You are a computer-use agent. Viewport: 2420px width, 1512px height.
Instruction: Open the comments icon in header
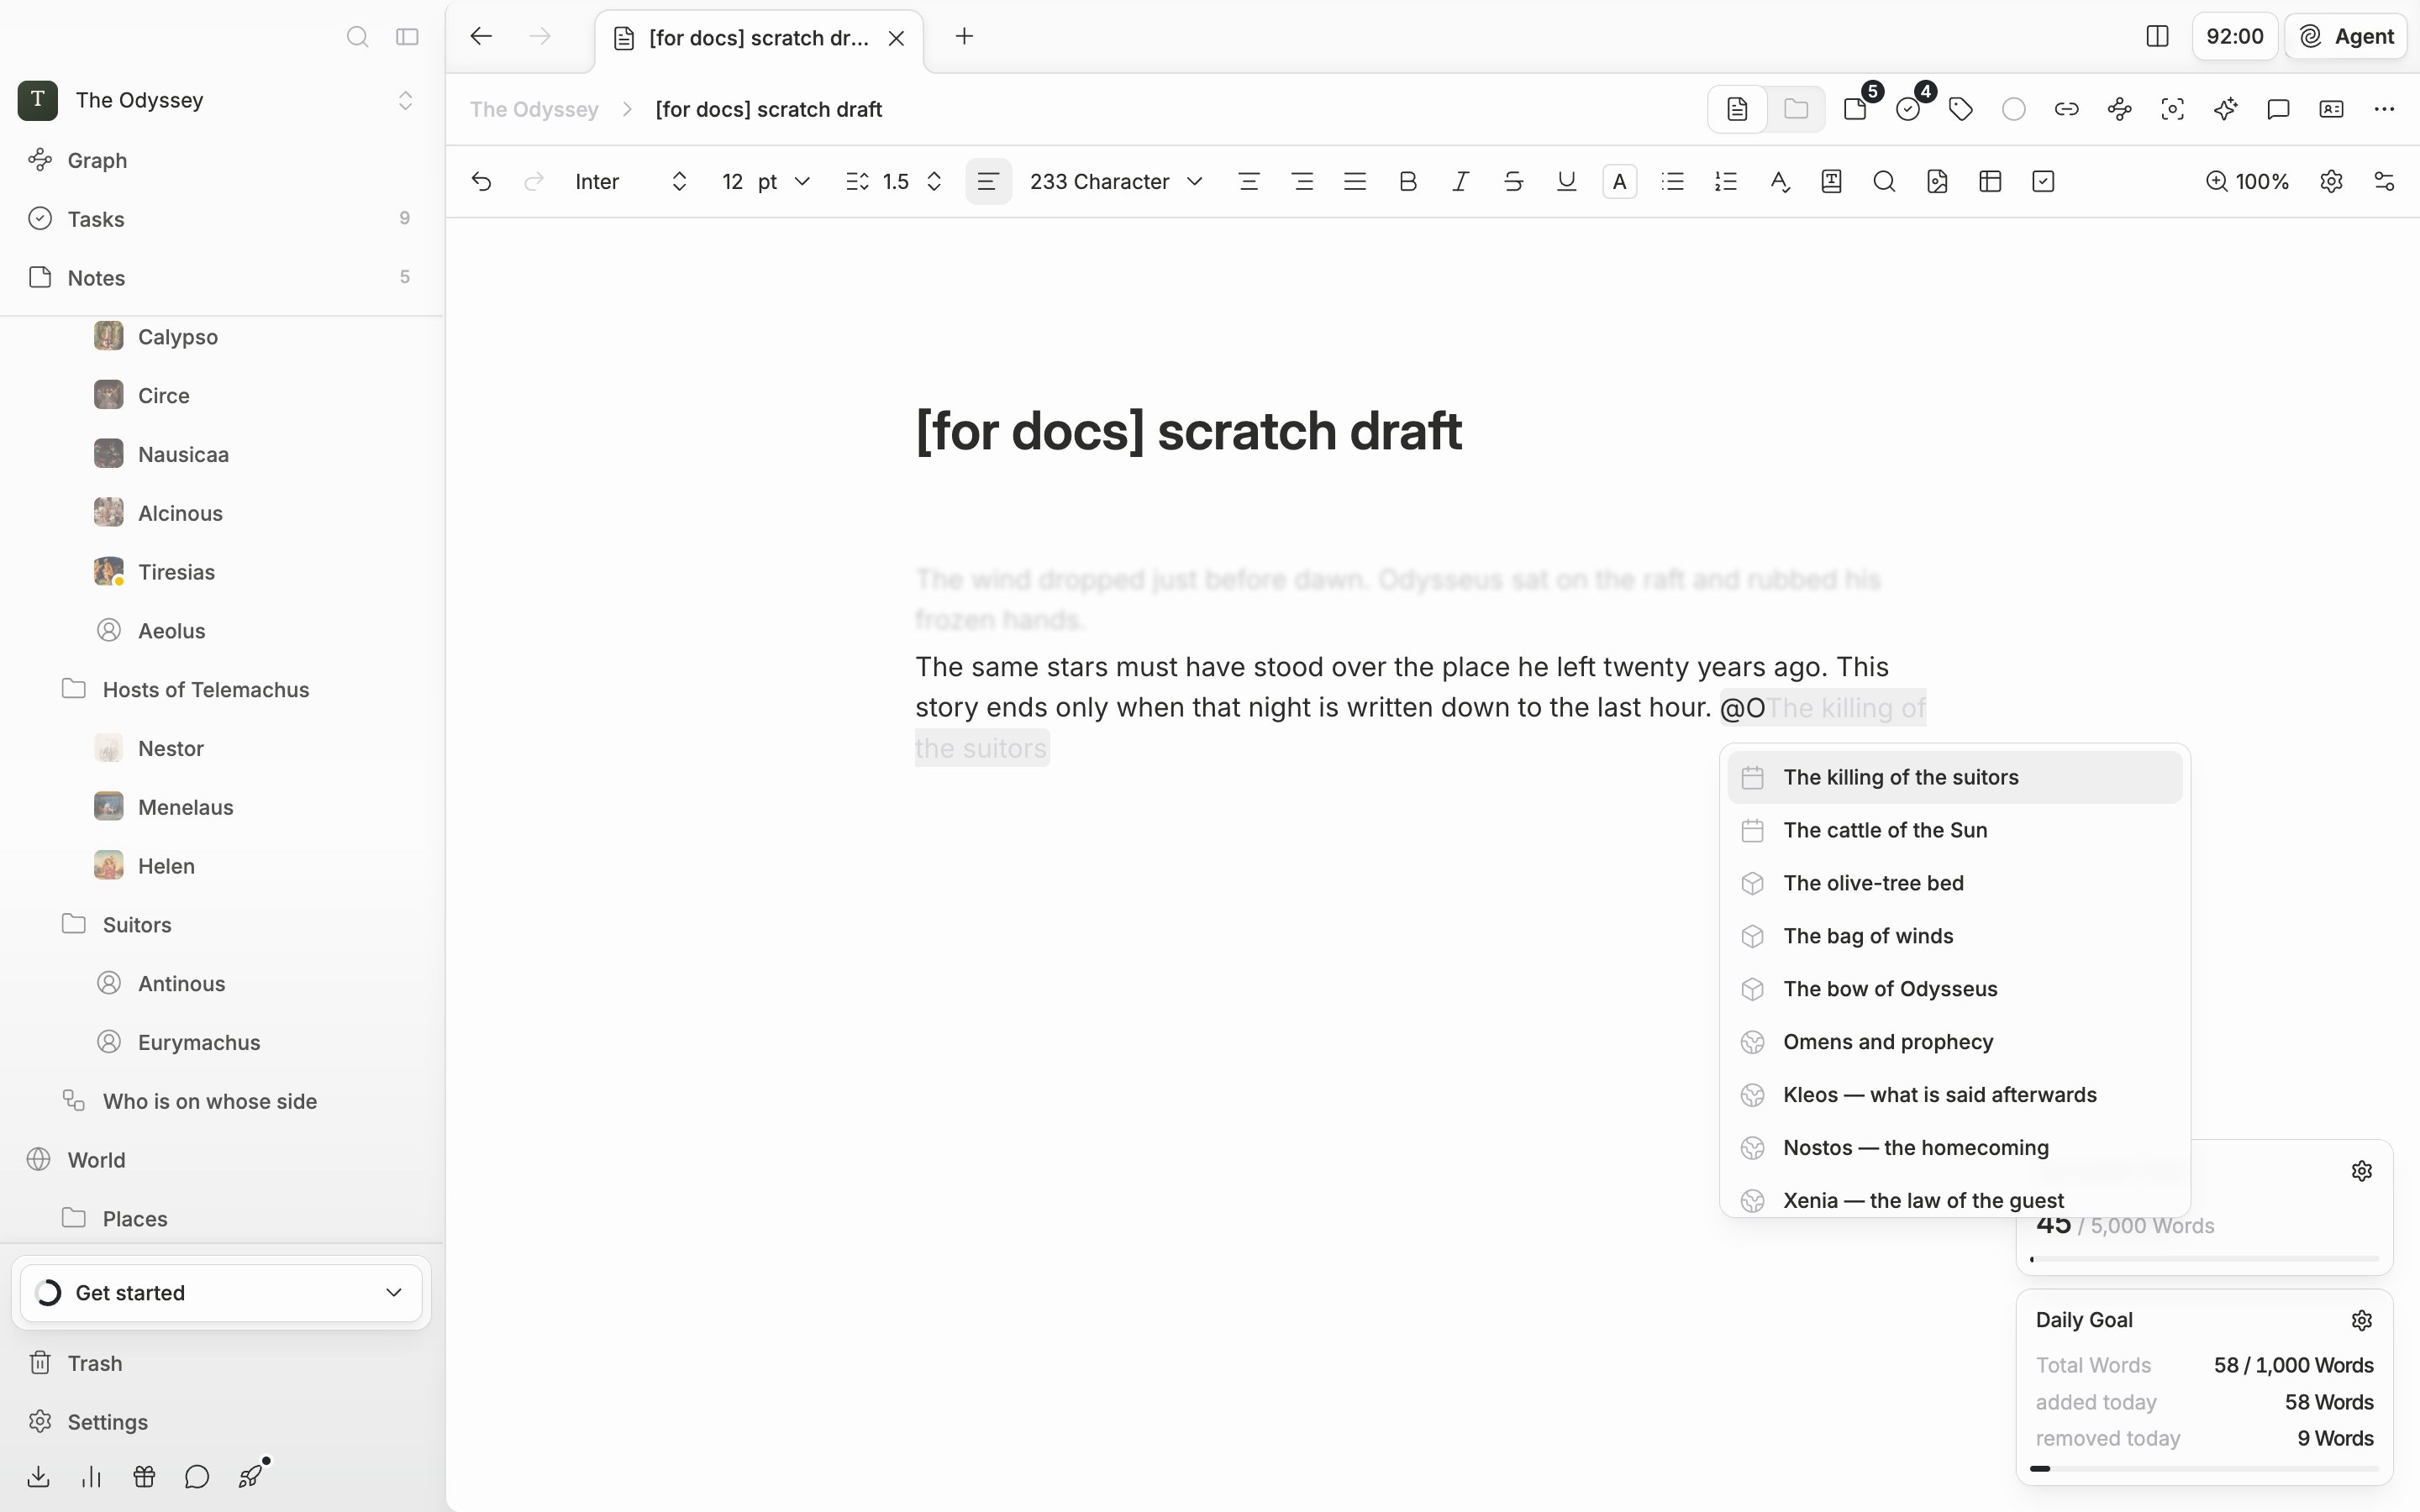pyautogui.click(x=2278, y=109)
